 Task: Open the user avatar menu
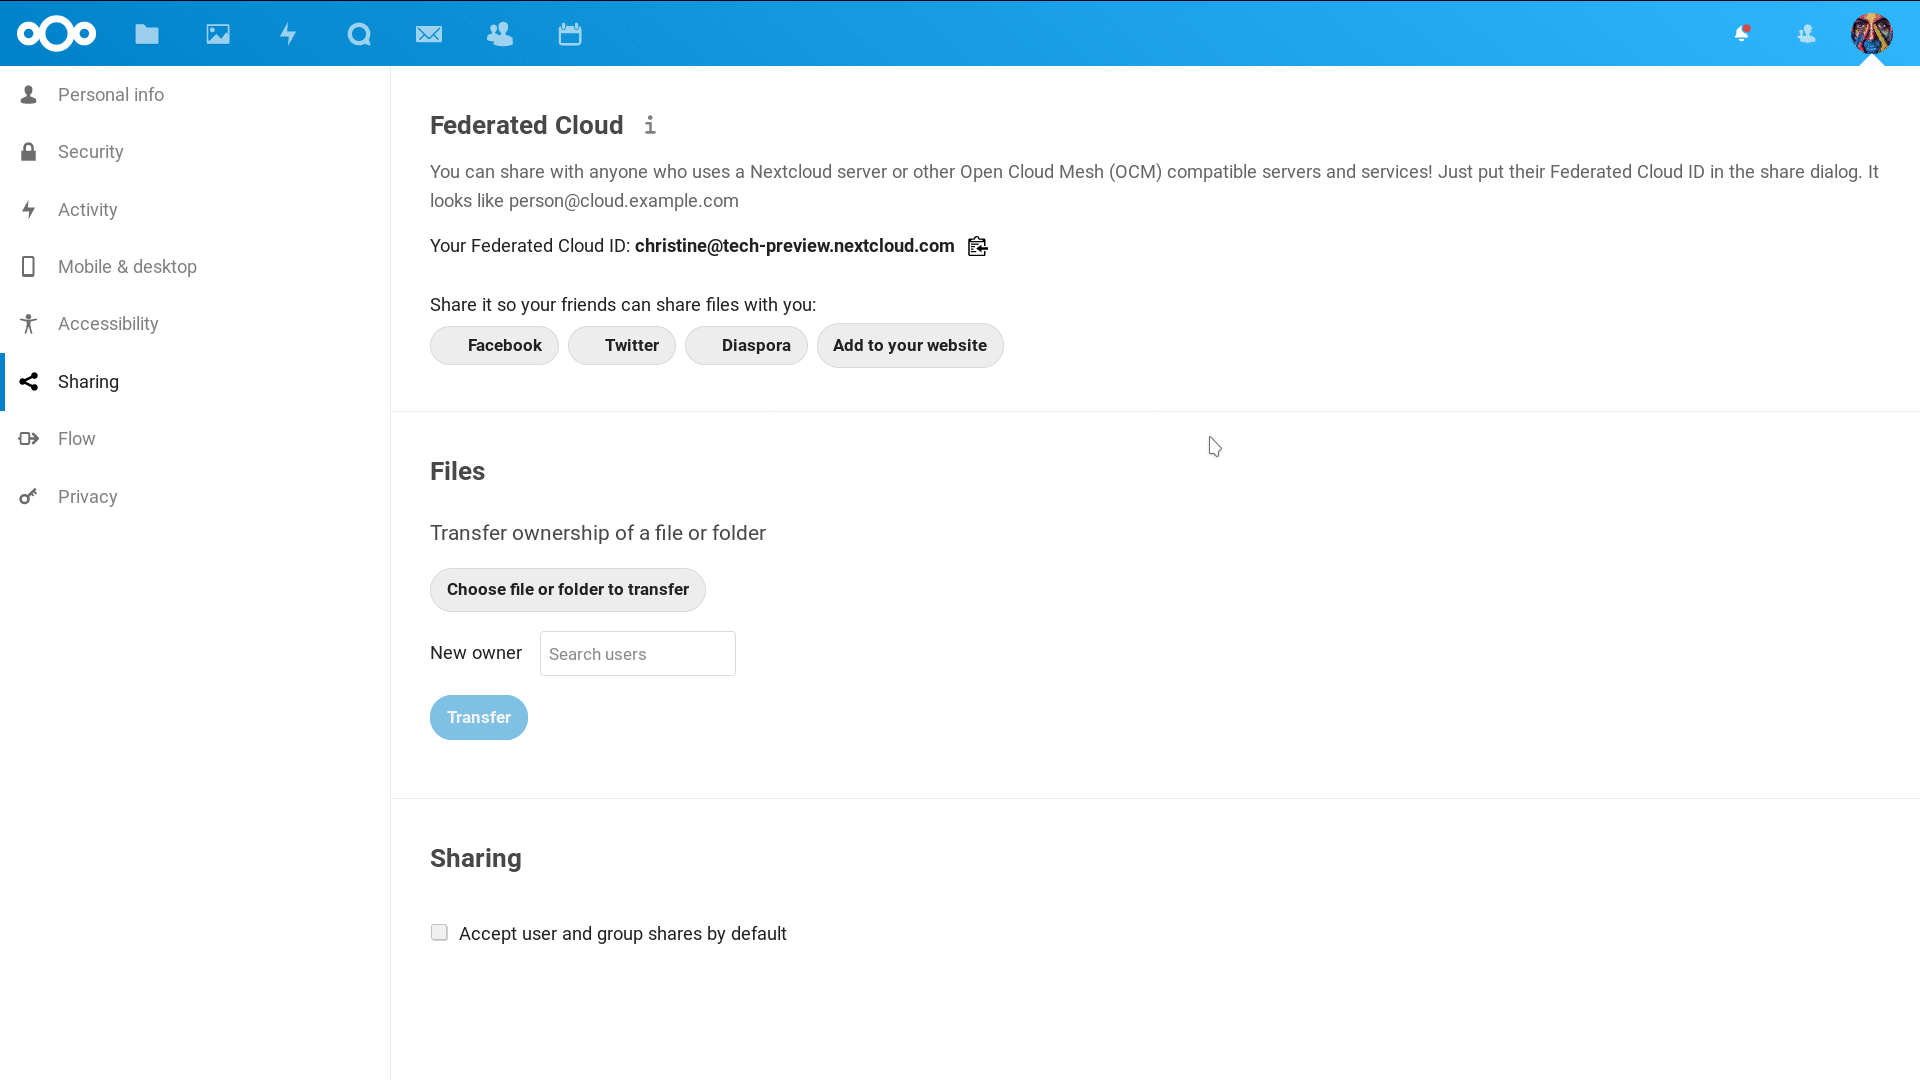tap(1872, 34)
